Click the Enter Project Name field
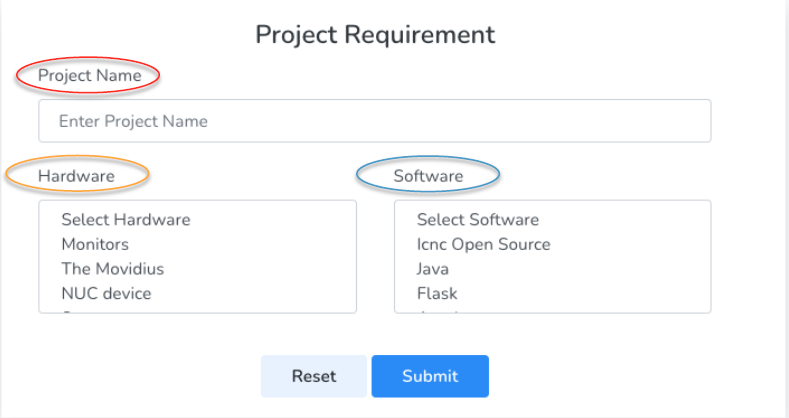789x418 pixels. pyautogui.click(x=374, y=121)
